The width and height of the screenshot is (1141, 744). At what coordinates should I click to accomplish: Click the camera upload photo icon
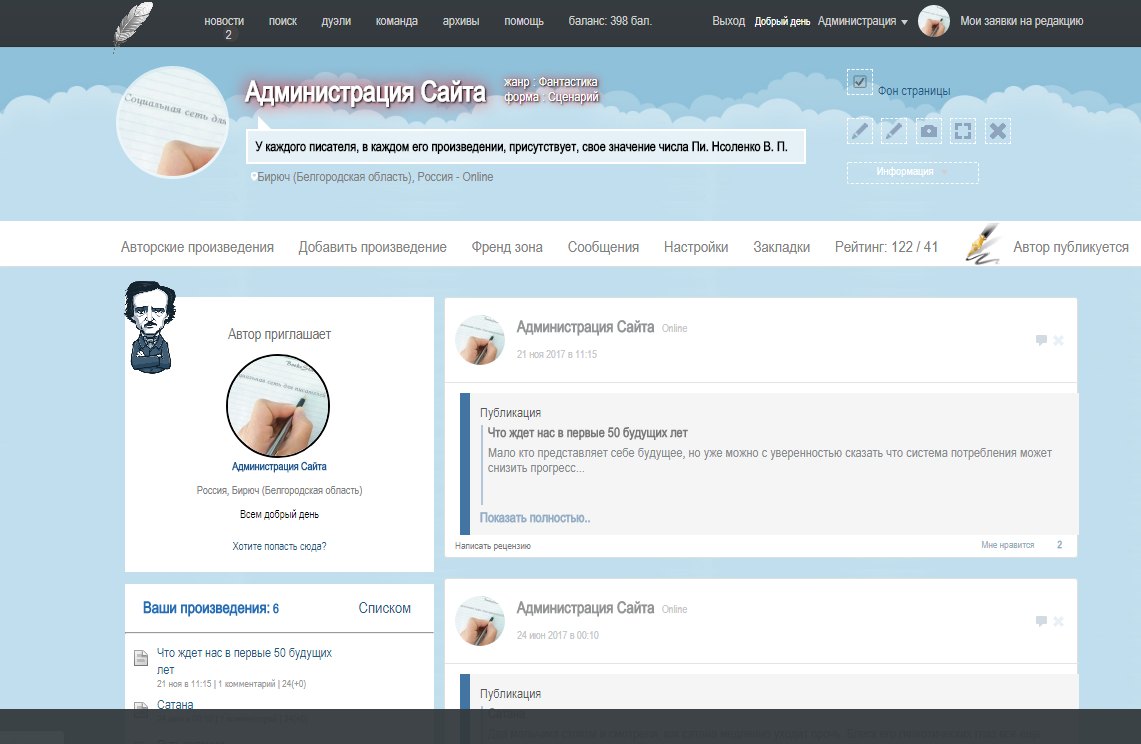coord(929,131)
